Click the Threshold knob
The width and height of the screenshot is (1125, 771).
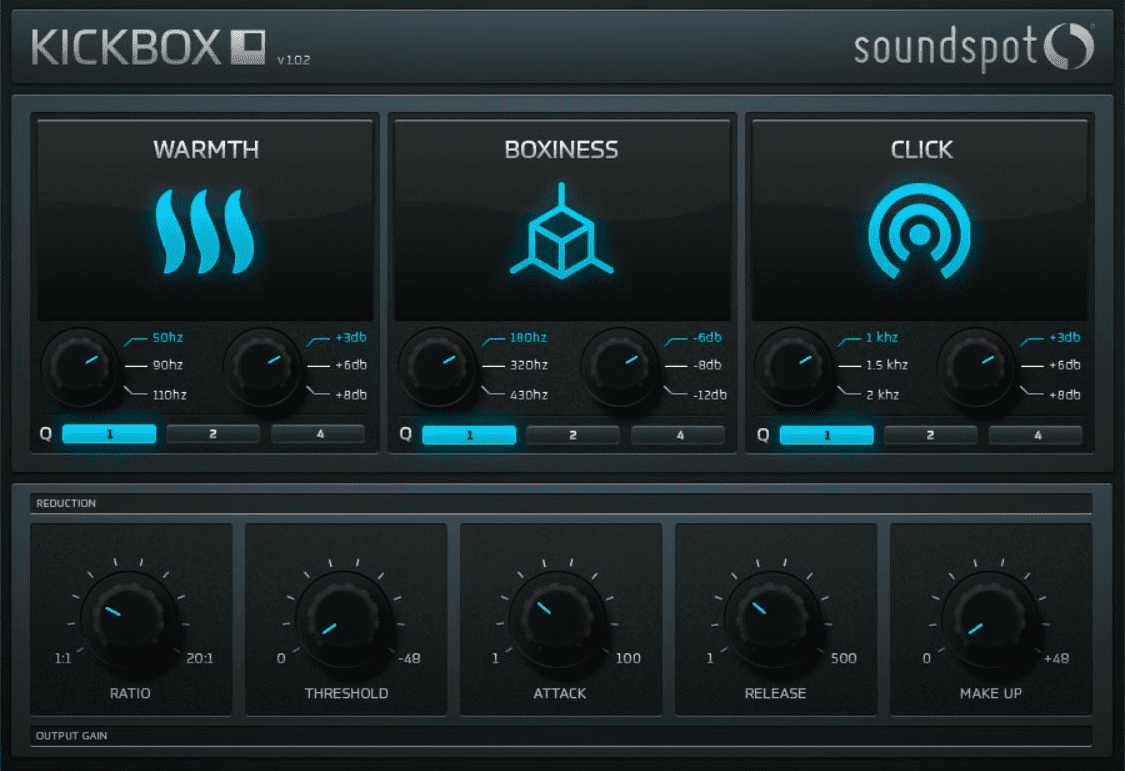pyautogui.click(x=344, y=620)
